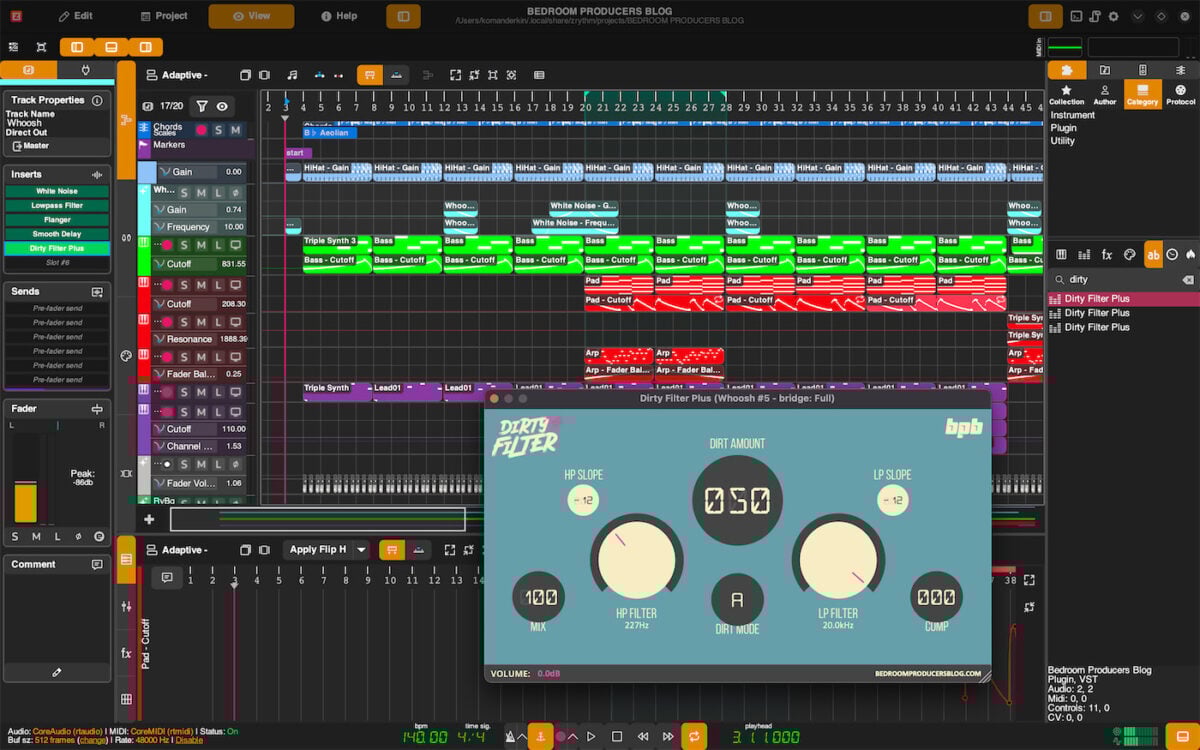
Task: Open the track filter funnel icon
Action: 202,107
